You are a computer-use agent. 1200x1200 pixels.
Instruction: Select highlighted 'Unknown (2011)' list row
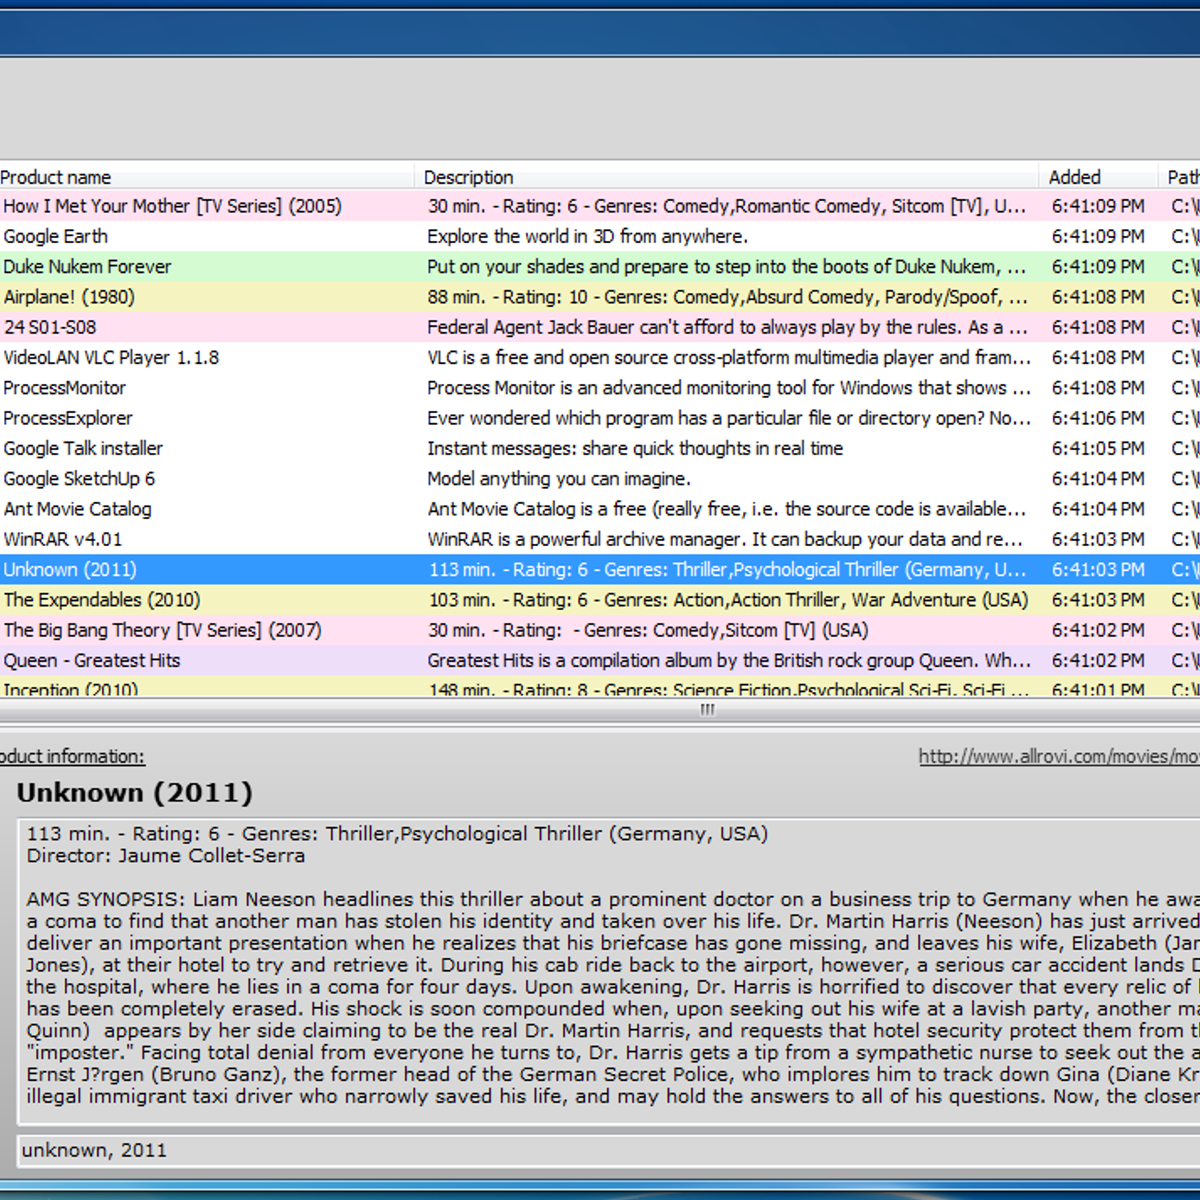600,569
